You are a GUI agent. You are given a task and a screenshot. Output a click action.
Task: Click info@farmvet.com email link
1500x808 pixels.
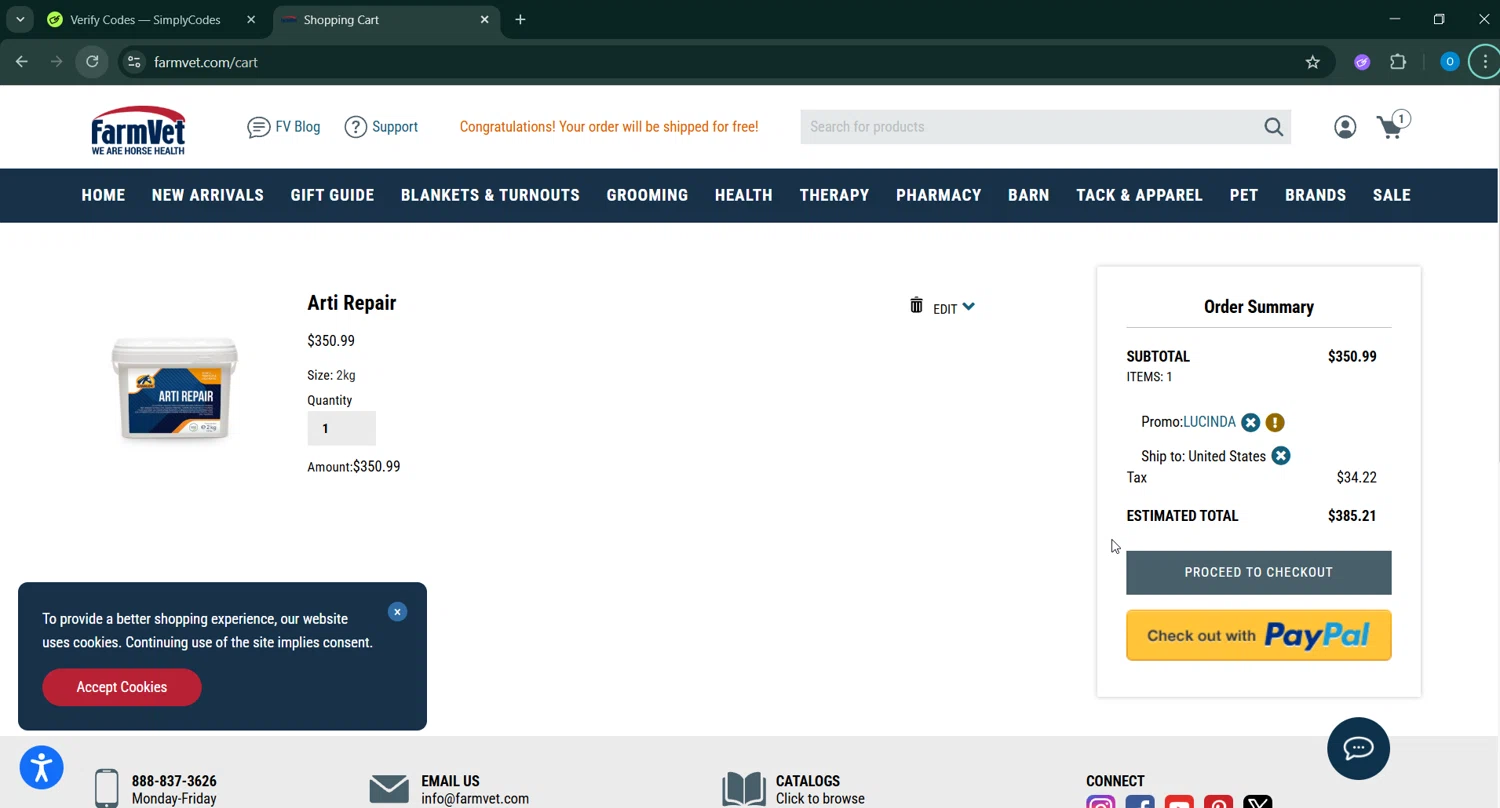point(475,799)
